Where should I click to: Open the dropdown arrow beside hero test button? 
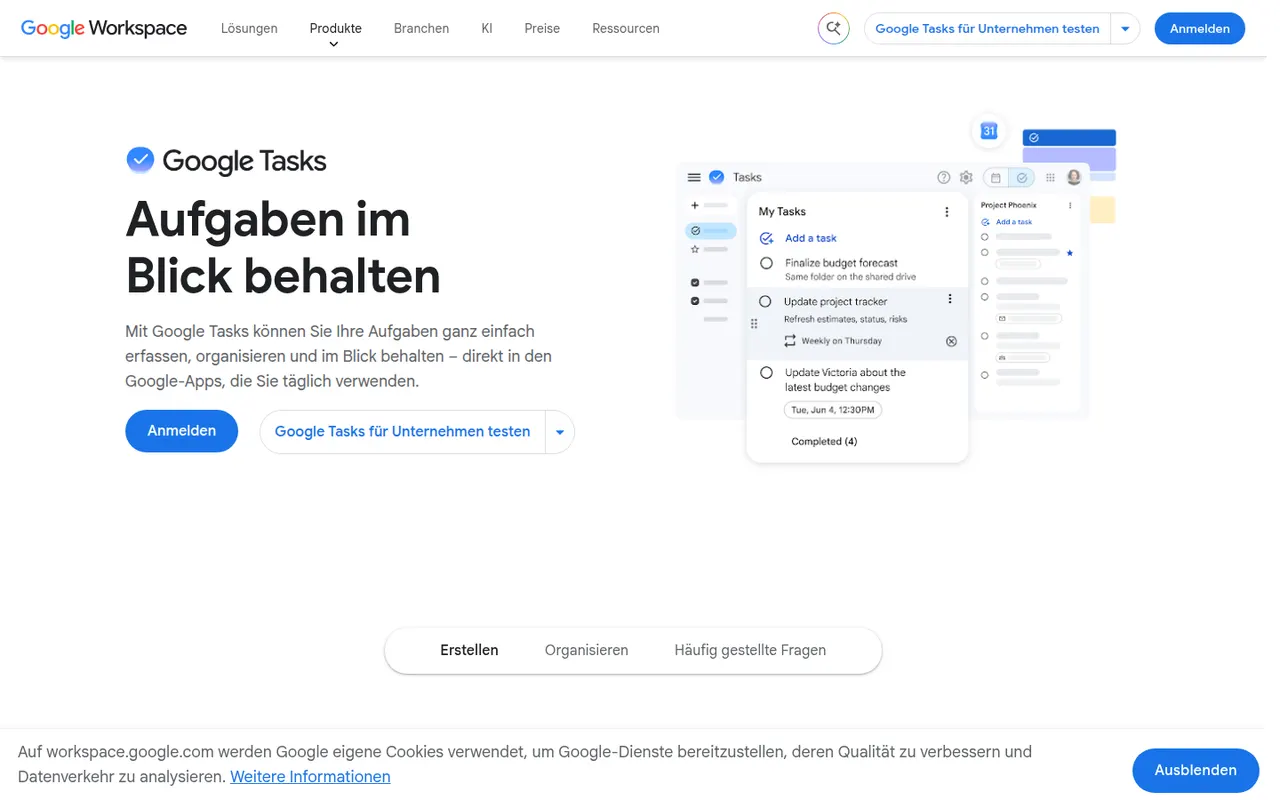(x=560, y=432)
